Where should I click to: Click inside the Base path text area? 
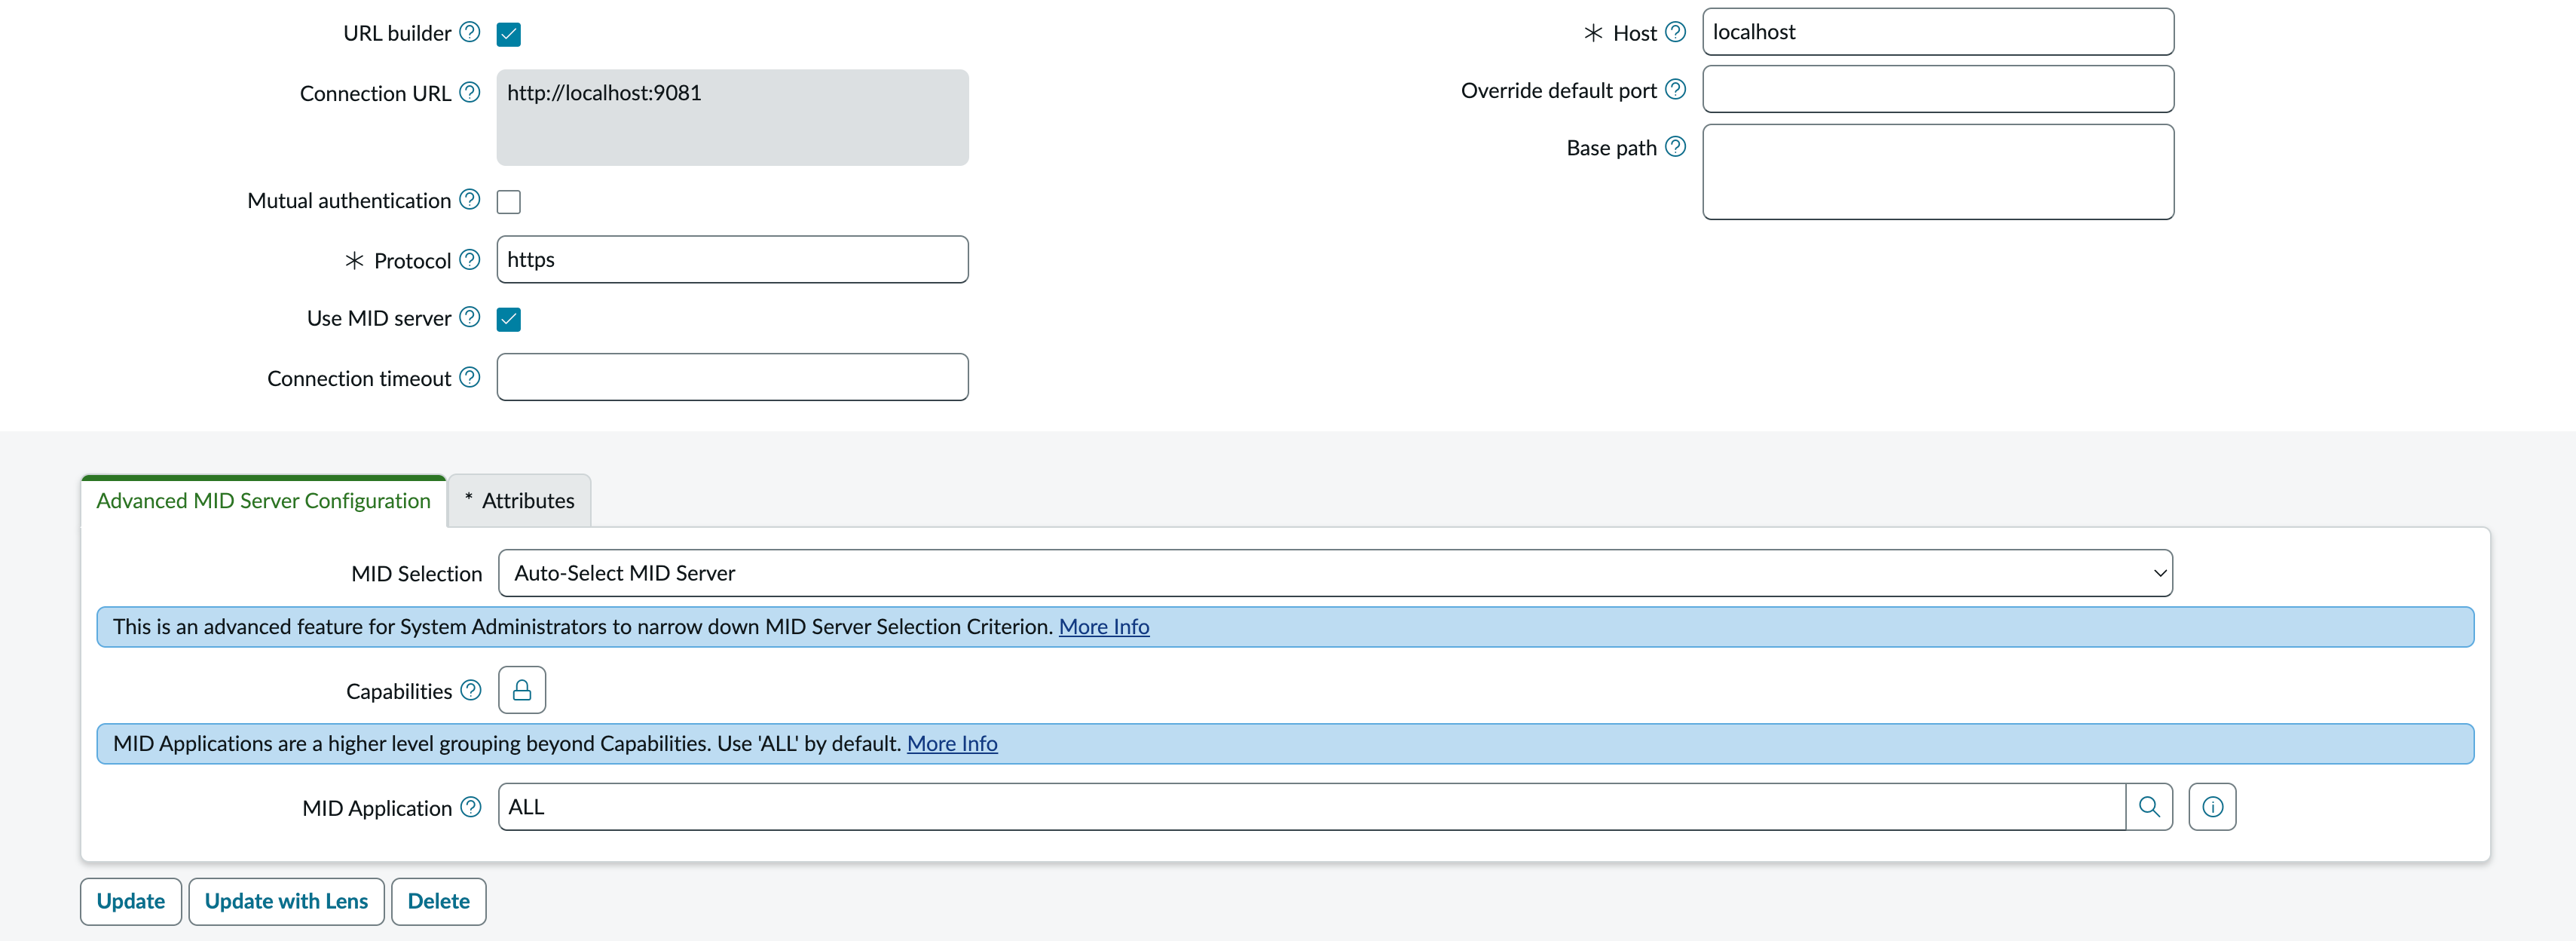tap(1938, 172)
